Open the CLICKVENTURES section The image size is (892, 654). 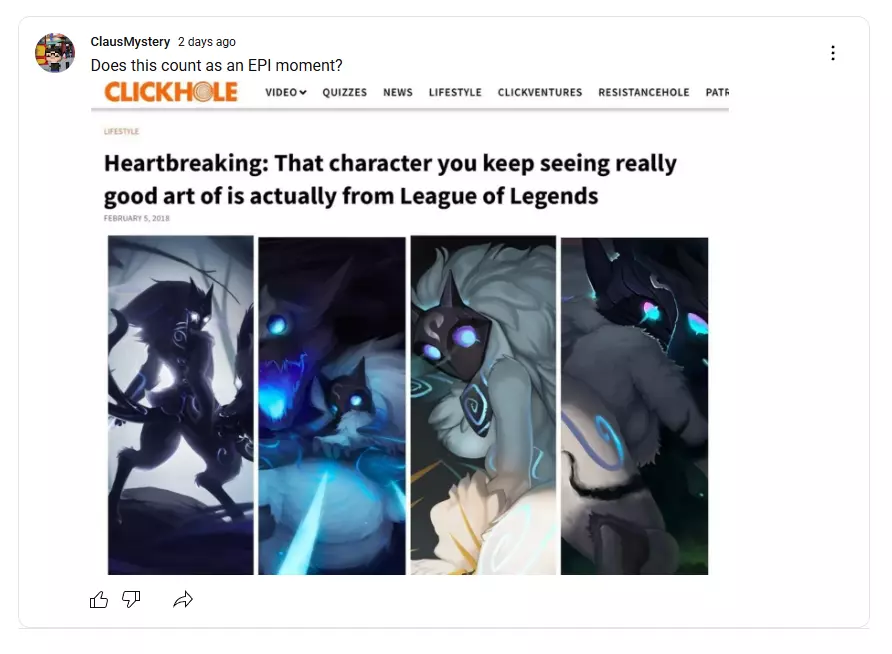click(540, 92)
